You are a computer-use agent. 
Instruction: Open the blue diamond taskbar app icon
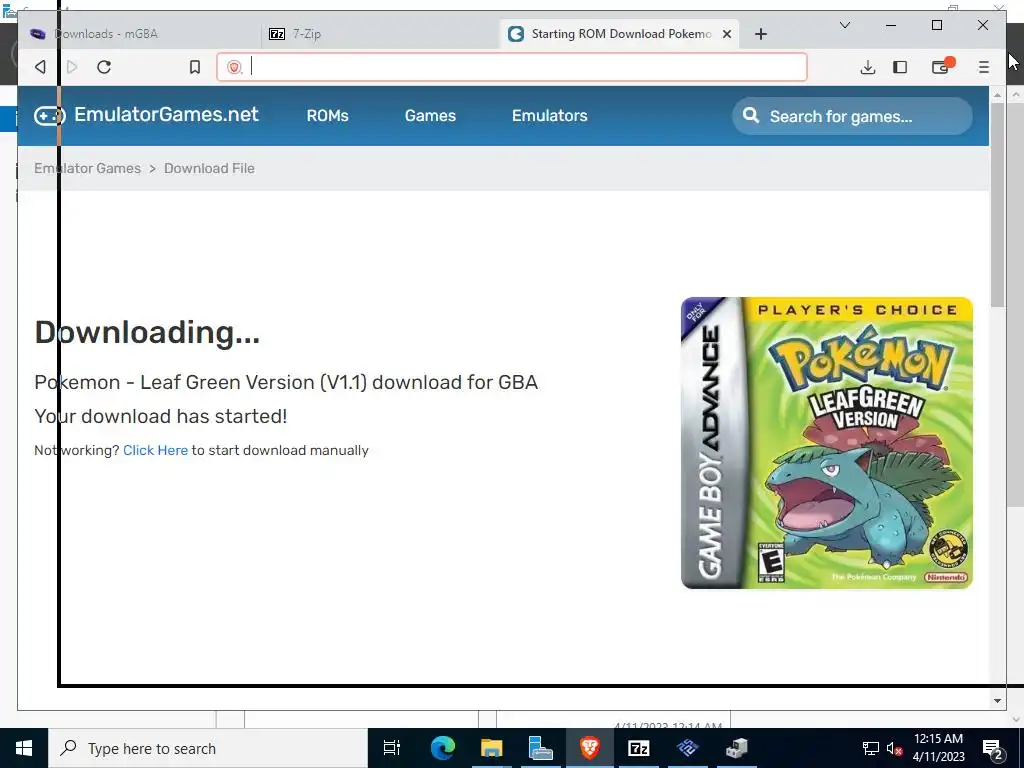[x=687, y=748]
